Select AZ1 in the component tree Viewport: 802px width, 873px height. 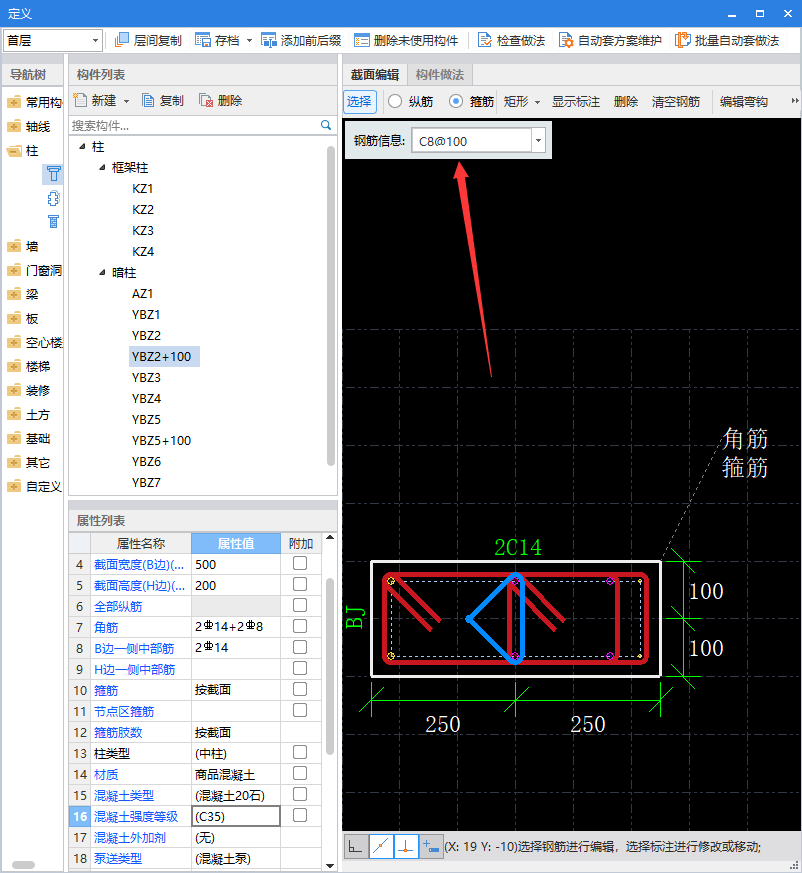tap(143, 293)
